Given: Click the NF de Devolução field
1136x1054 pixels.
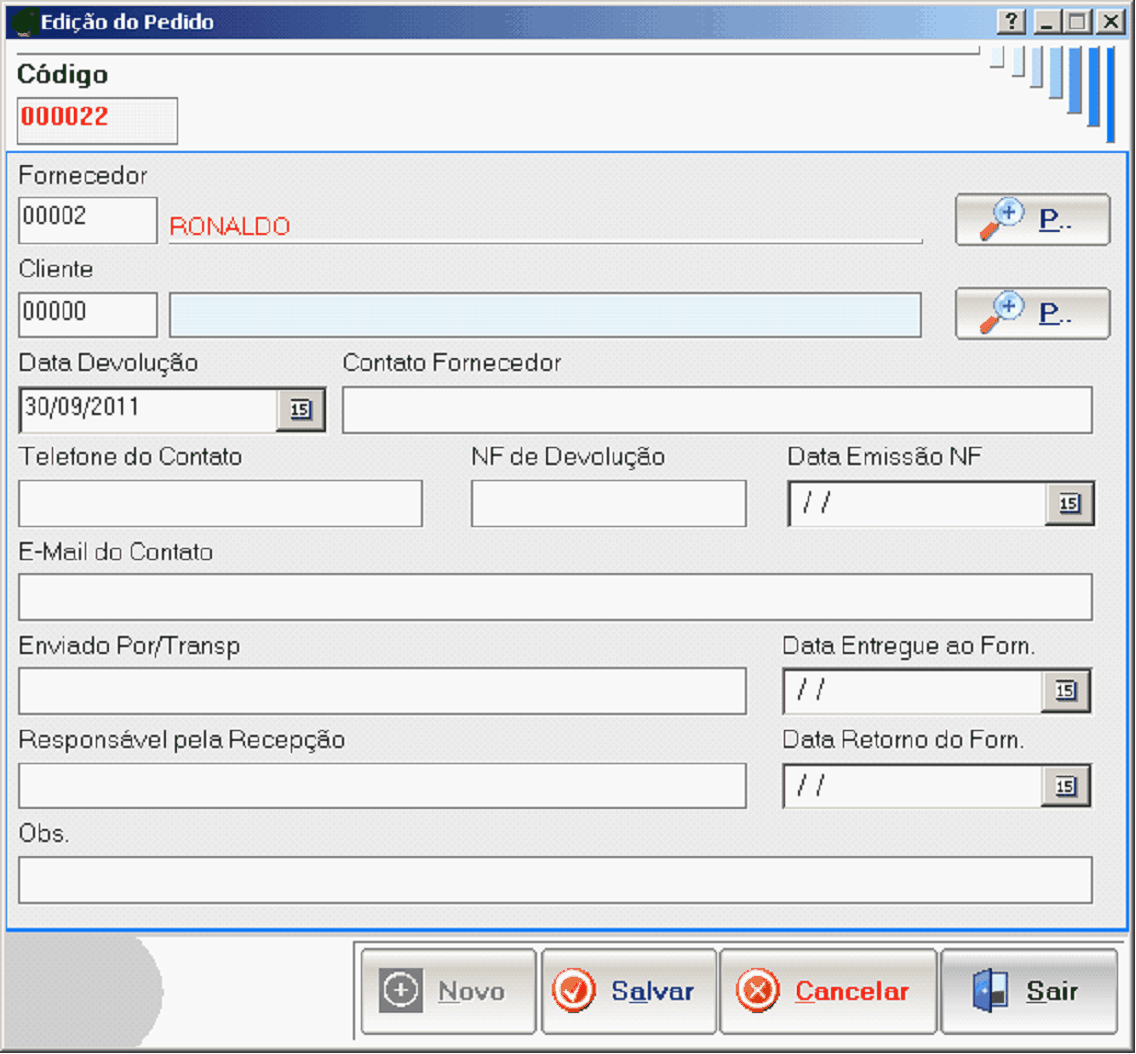Looking at the screenshot, I should click(x=608, y=504).
